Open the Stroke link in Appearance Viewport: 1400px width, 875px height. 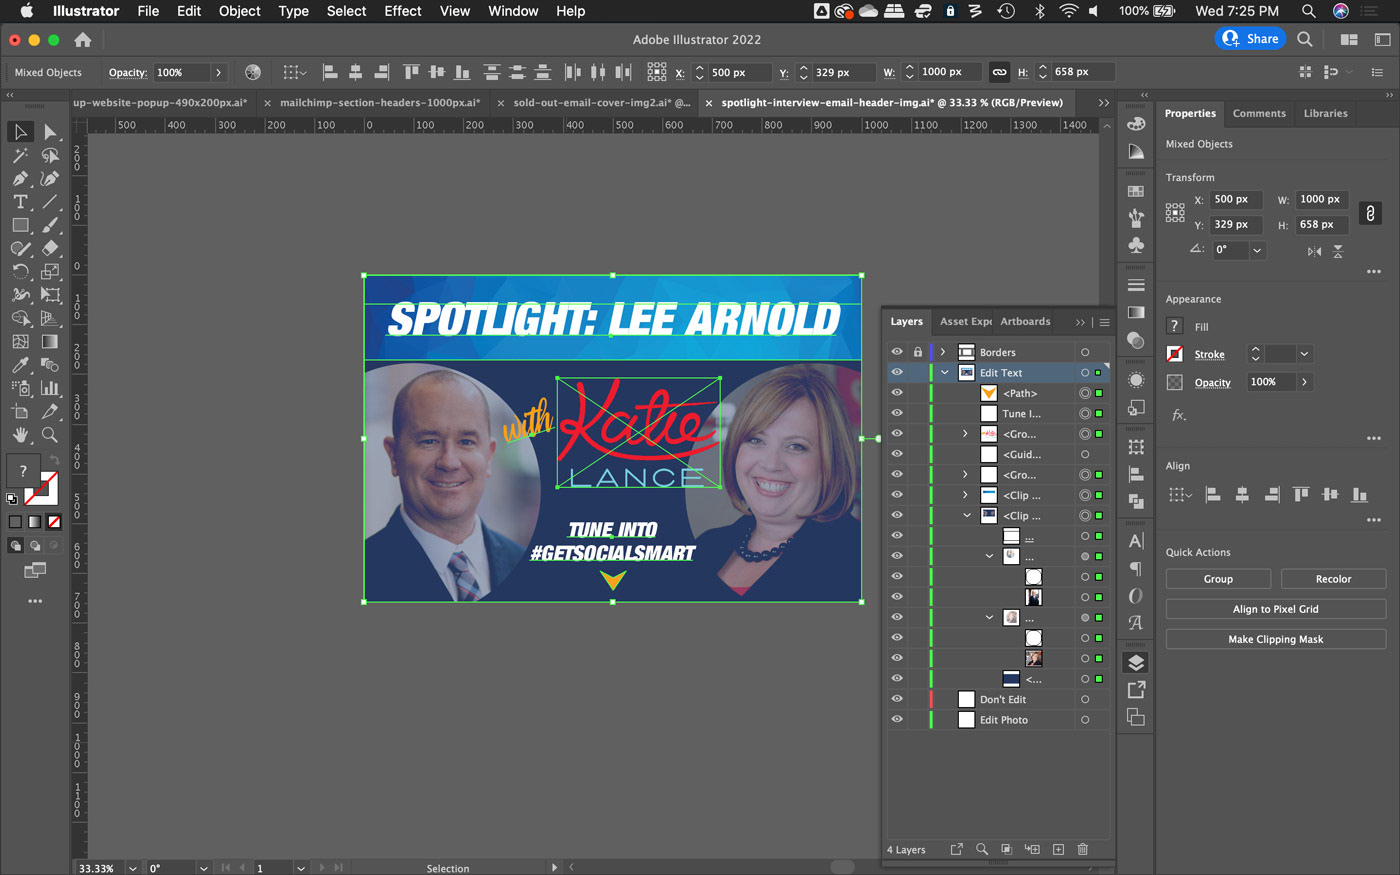coord(1209,354)
